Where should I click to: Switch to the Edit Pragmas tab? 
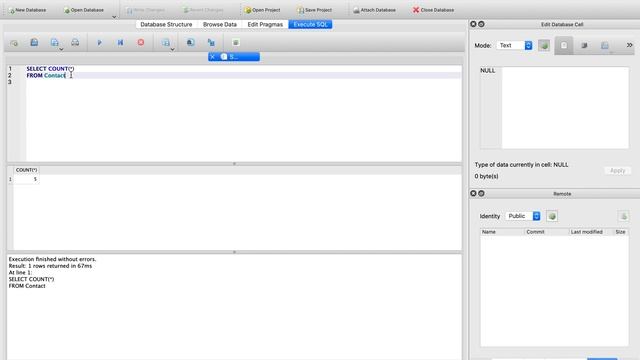pyautogui.click(x=265, y=24)
